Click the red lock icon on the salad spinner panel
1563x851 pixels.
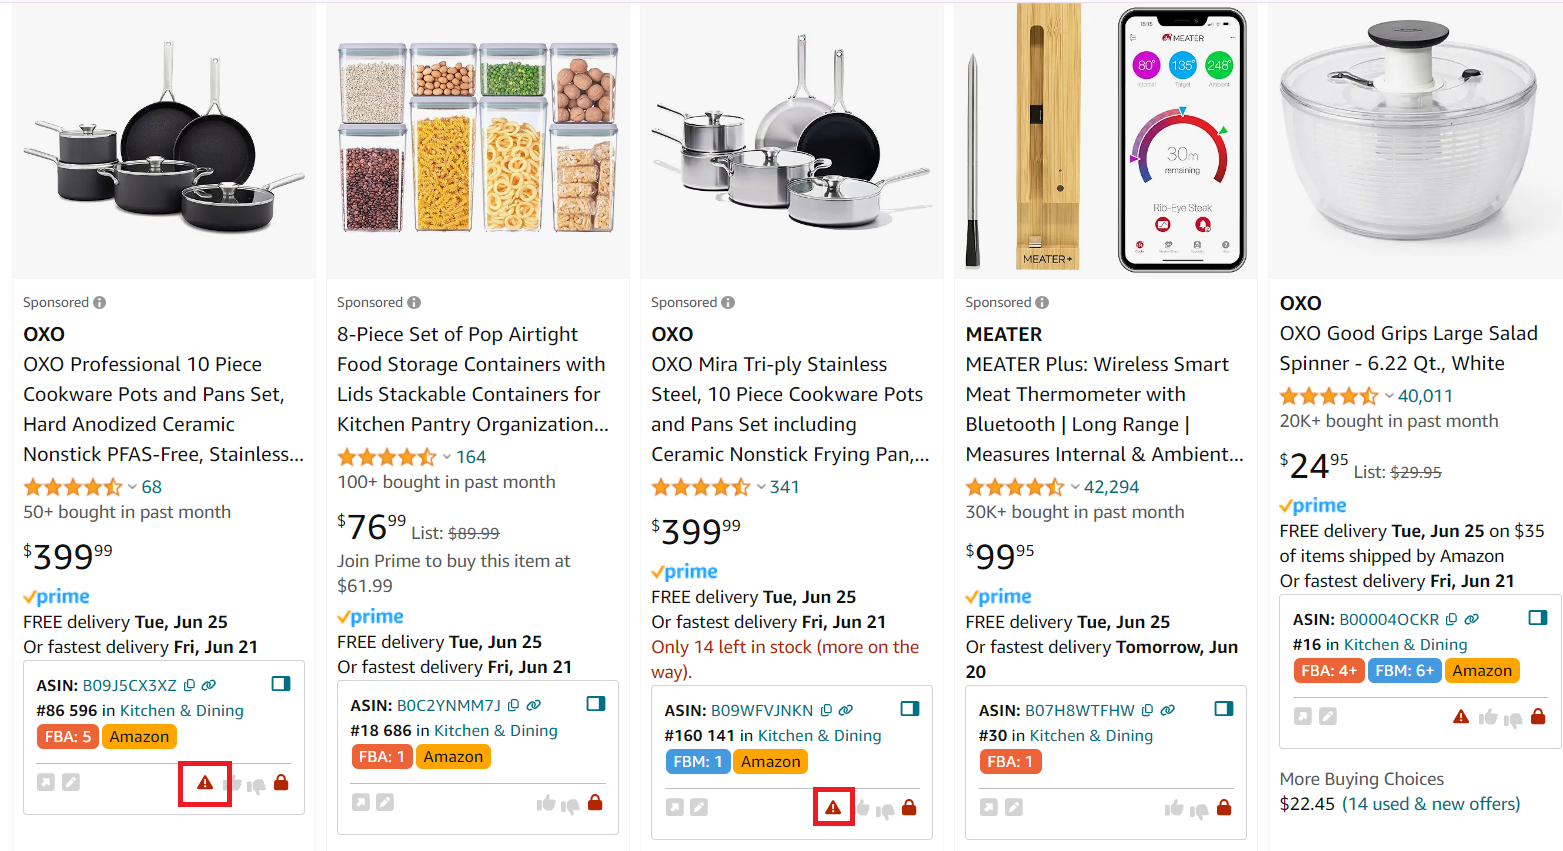click(x=1537, y=716)
